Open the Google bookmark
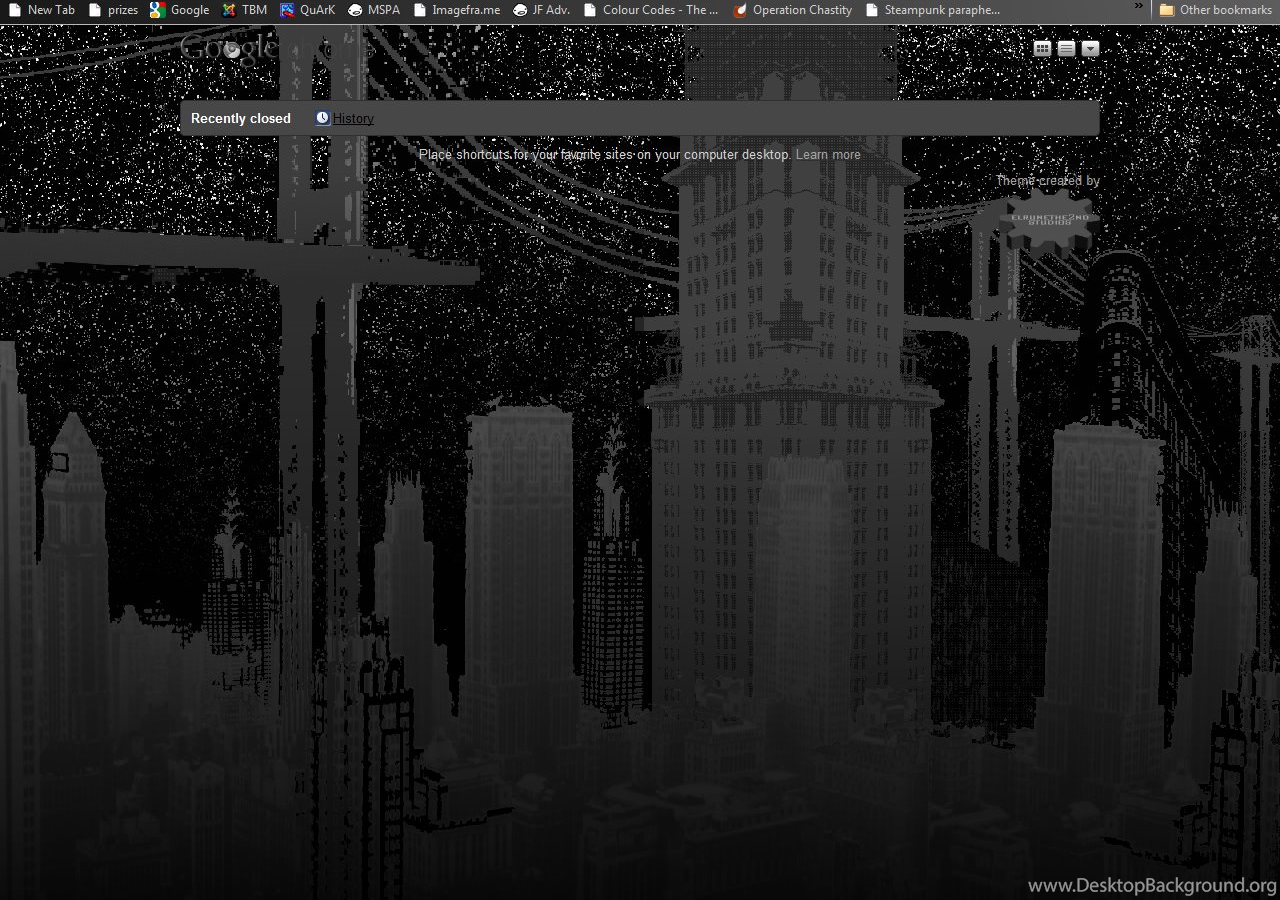1280x900 pixels. click(x=180, y=10)
